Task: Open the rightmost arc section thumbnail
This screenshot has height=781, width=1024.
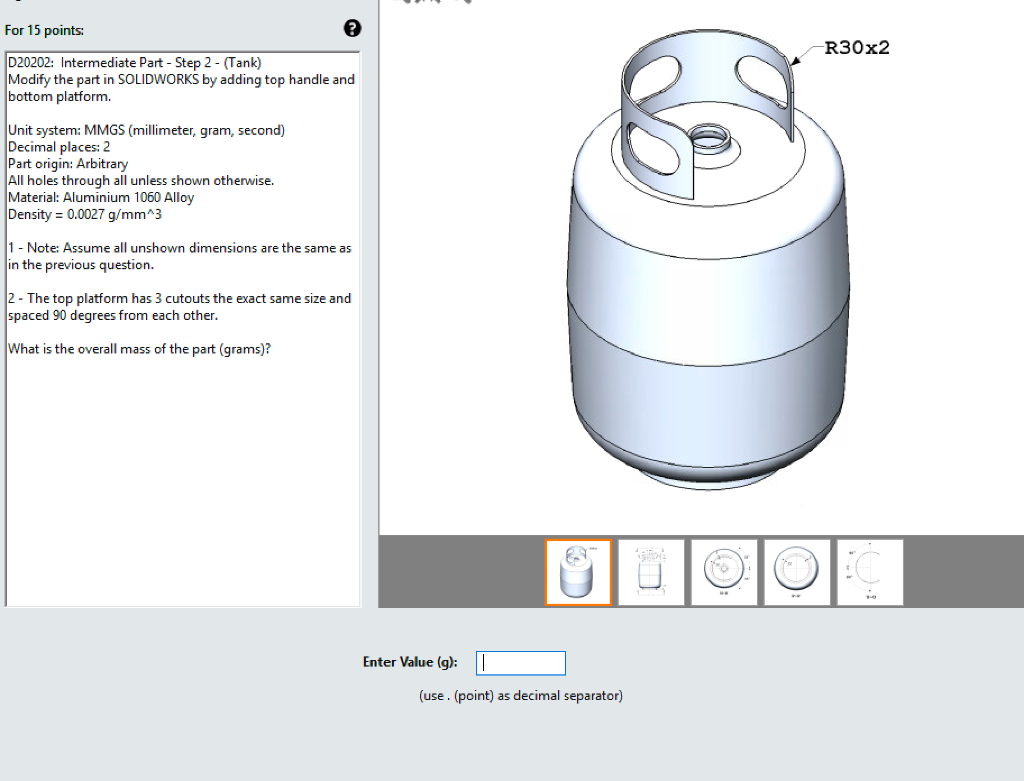Action: [x=869, y=572]
